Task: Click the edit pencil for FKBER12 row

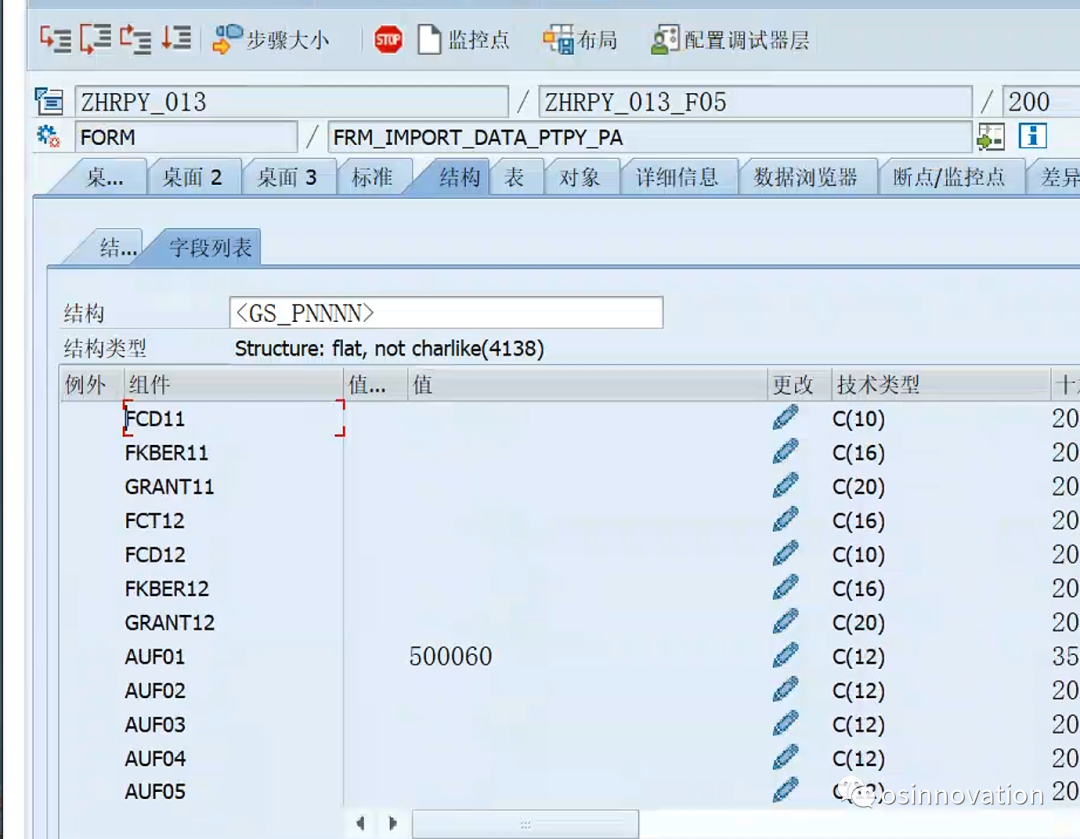Action: point(785,588)
